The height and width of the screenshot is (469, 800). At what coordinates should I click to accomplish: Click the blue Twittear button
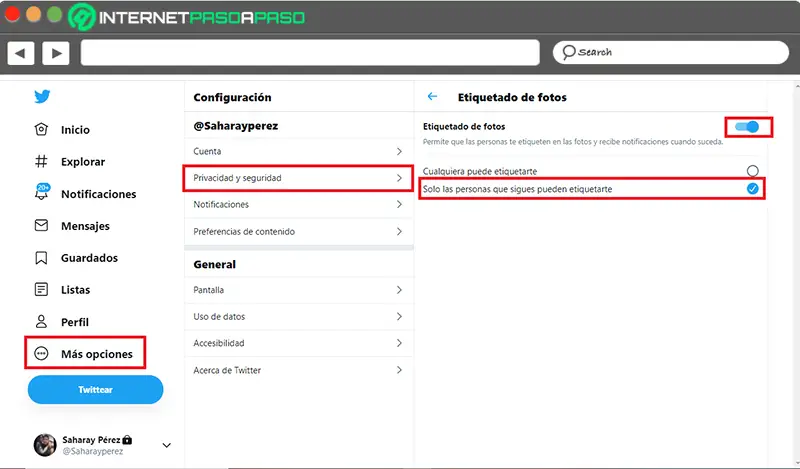(95, 390)
